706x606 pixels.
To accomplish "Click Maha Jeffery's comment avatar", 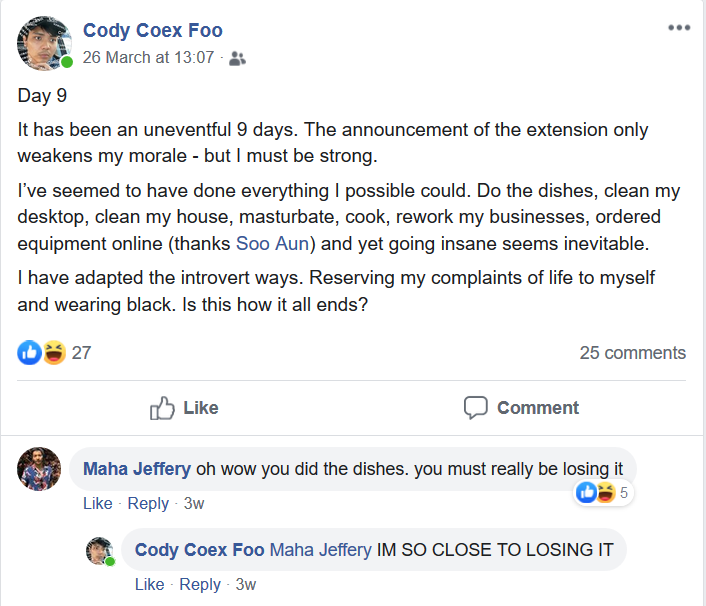I will [39, 469].
